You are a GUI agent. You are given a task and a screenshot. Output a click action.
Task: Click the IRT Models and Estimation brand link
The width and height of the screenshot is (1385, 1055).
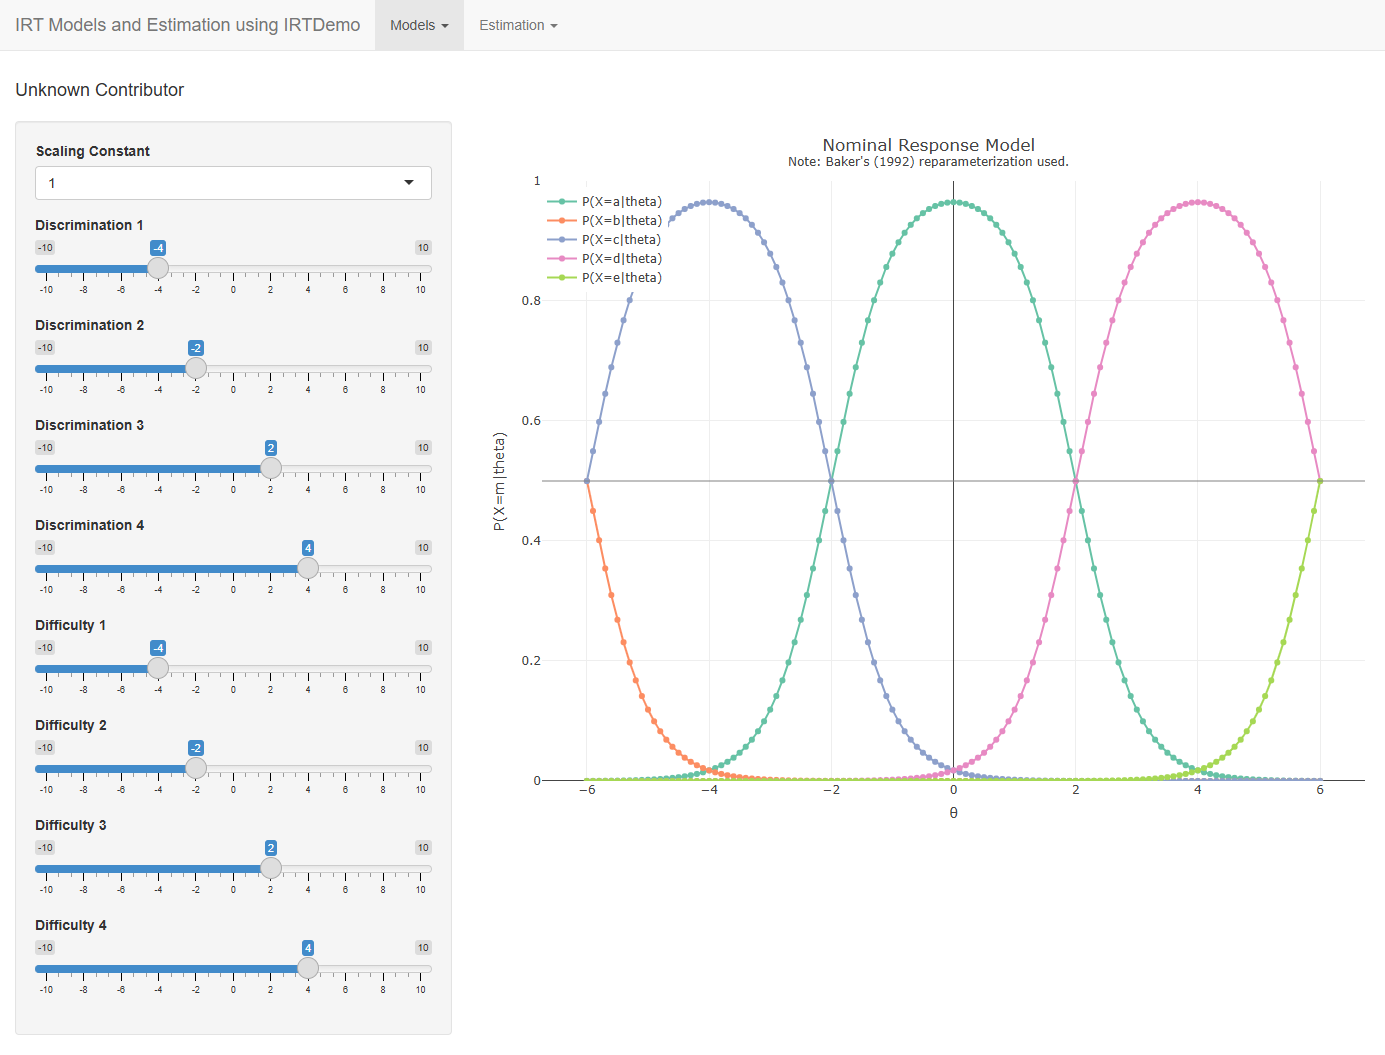(188, 25)
